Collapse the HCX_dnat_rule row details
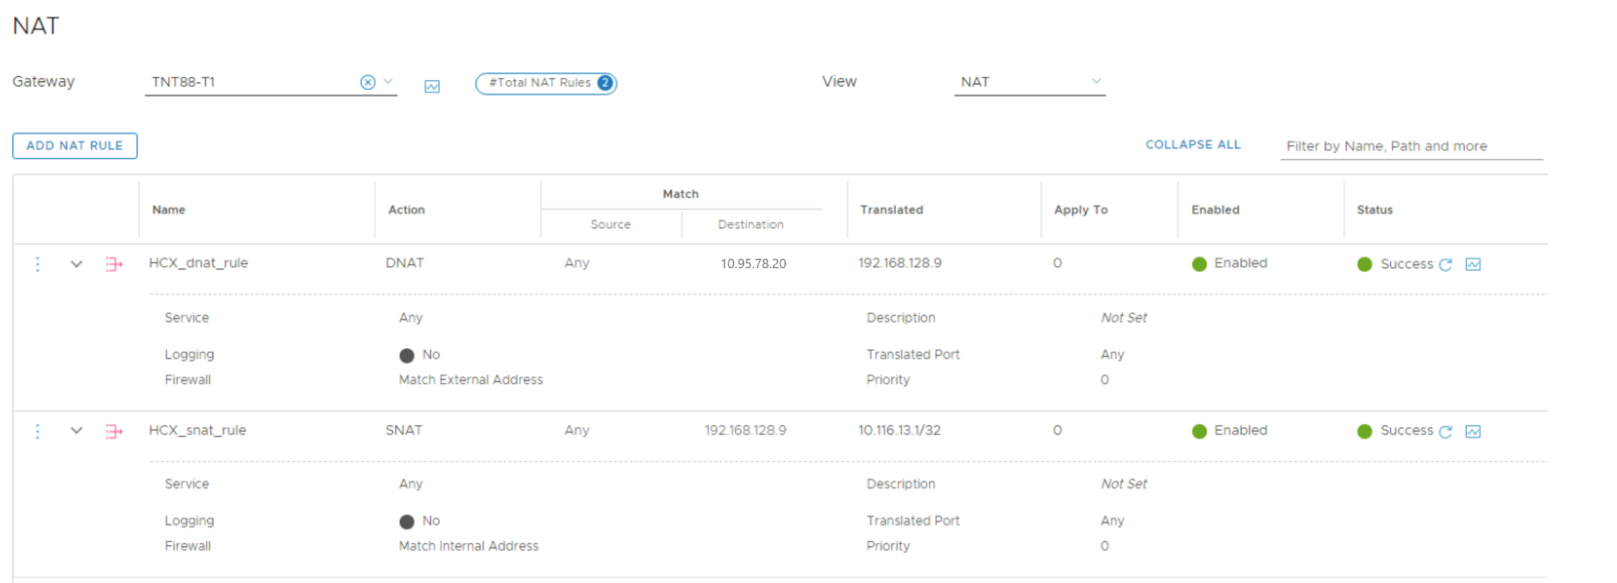 (76, 264)
